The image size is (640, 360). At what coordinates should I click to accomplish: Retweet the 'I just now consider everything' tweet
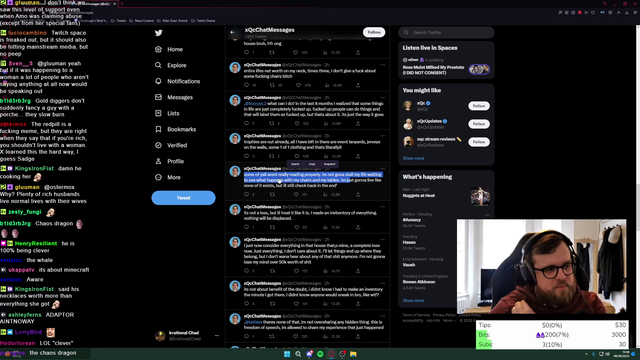[x=272, y=271]
